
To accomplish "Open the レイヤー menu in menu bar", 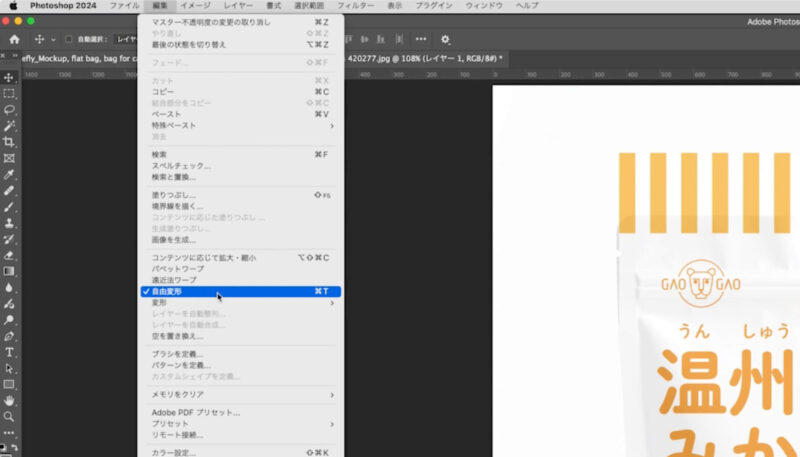I will pos(238,6).
